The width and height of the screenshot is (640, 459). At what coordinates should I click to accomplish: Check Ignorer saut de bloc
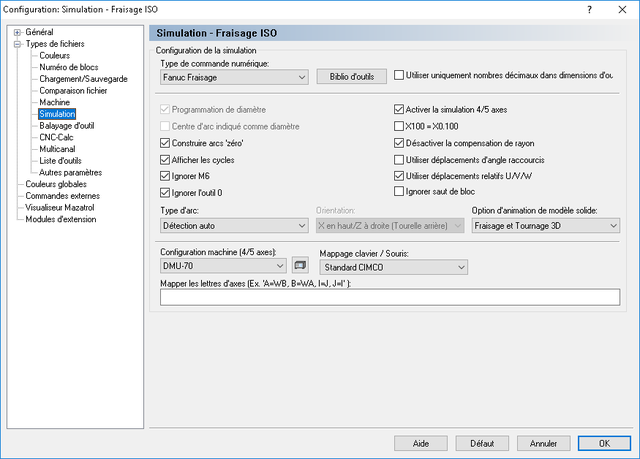pos(399,191)
